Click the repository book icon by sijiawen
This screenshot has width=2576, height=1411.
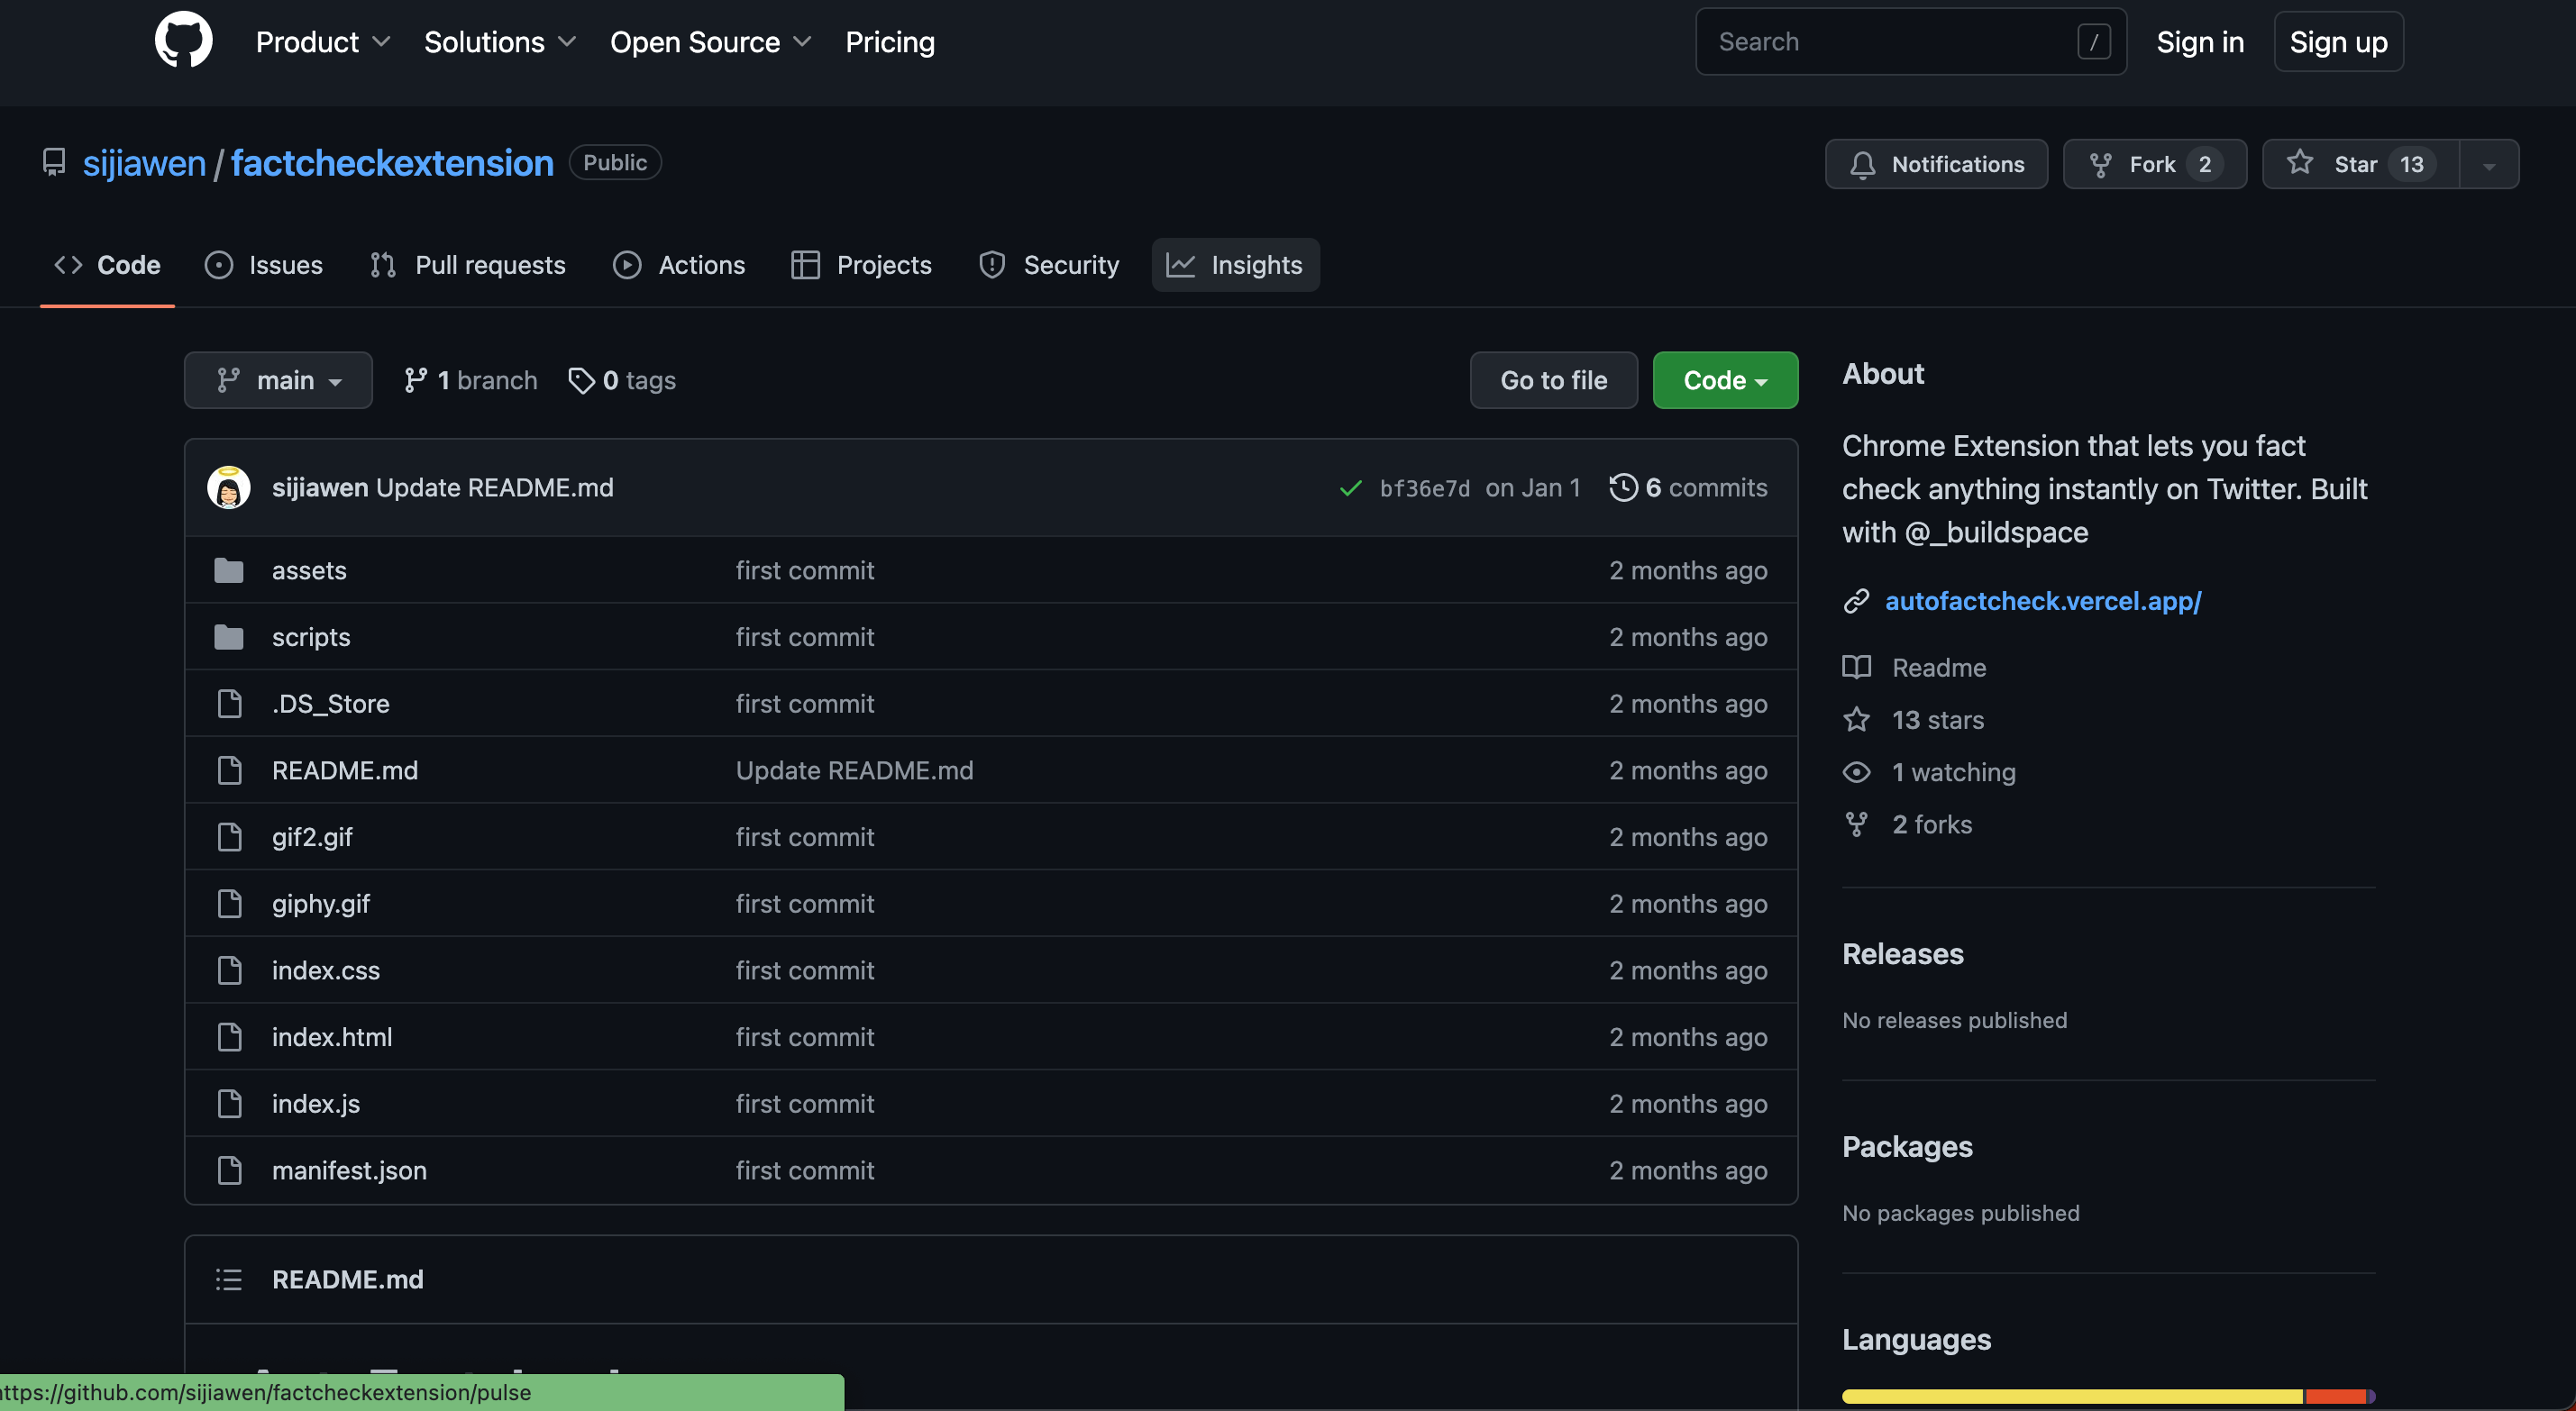[x=54, y=162]
